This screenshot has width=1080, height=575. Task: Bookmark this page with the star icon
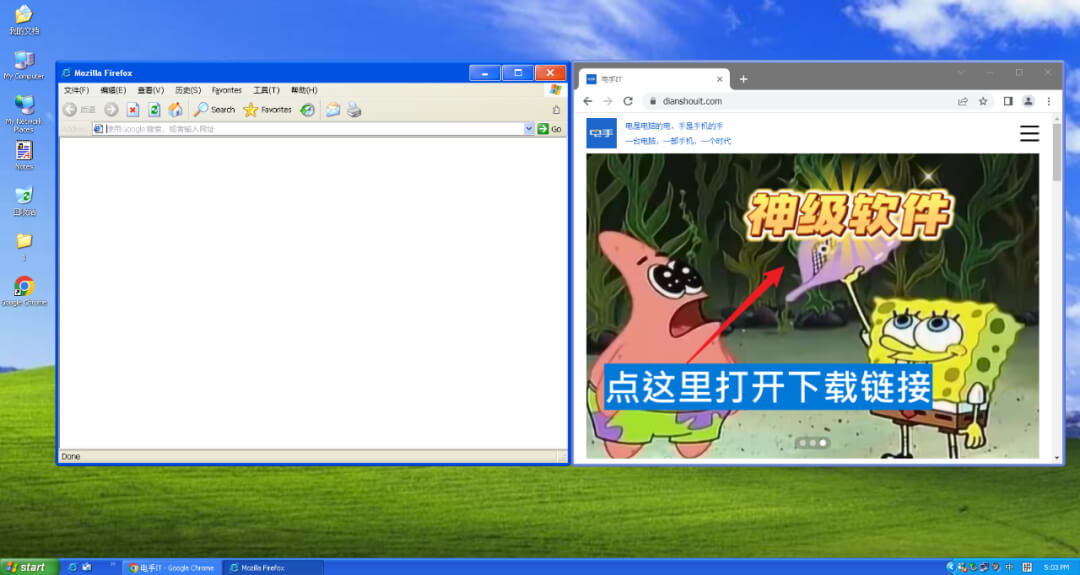pos(983,101)
